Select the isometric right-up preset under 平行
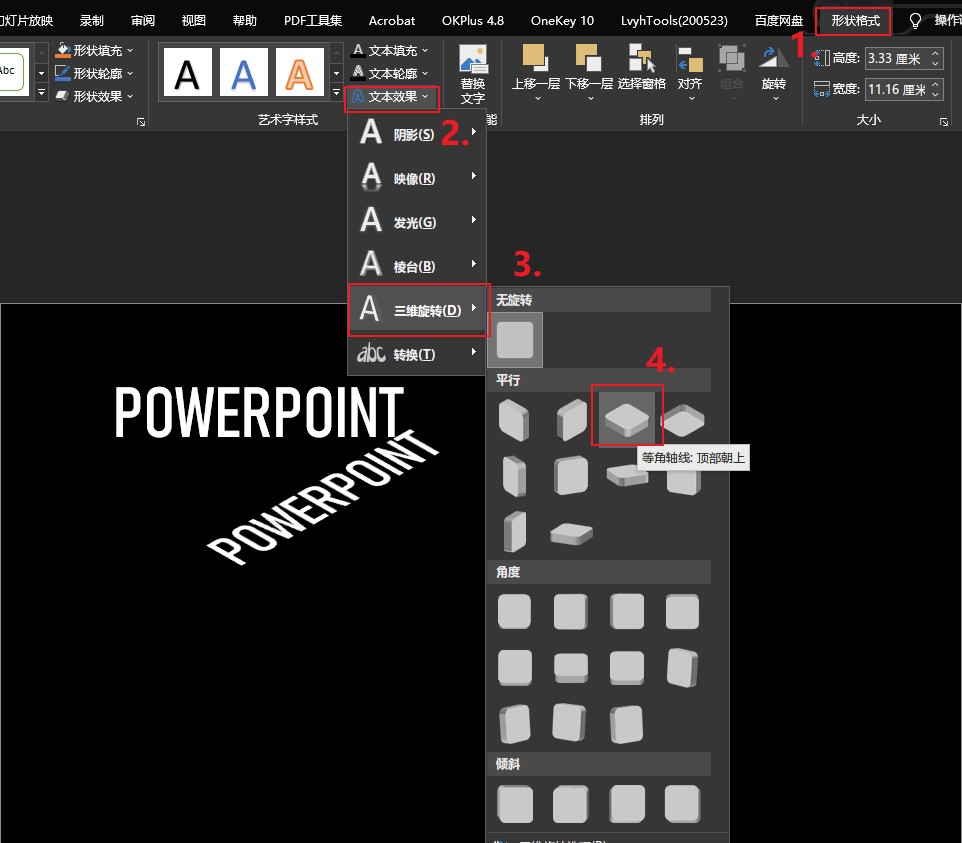 [571, 420]
